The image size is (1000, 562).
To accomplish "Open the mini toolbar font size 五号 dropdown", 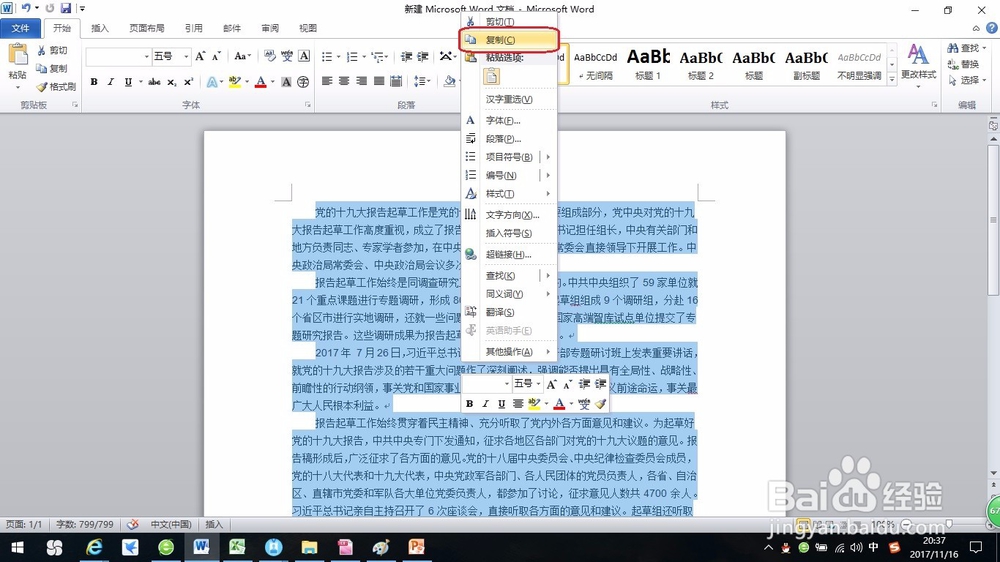I will 540,384.
